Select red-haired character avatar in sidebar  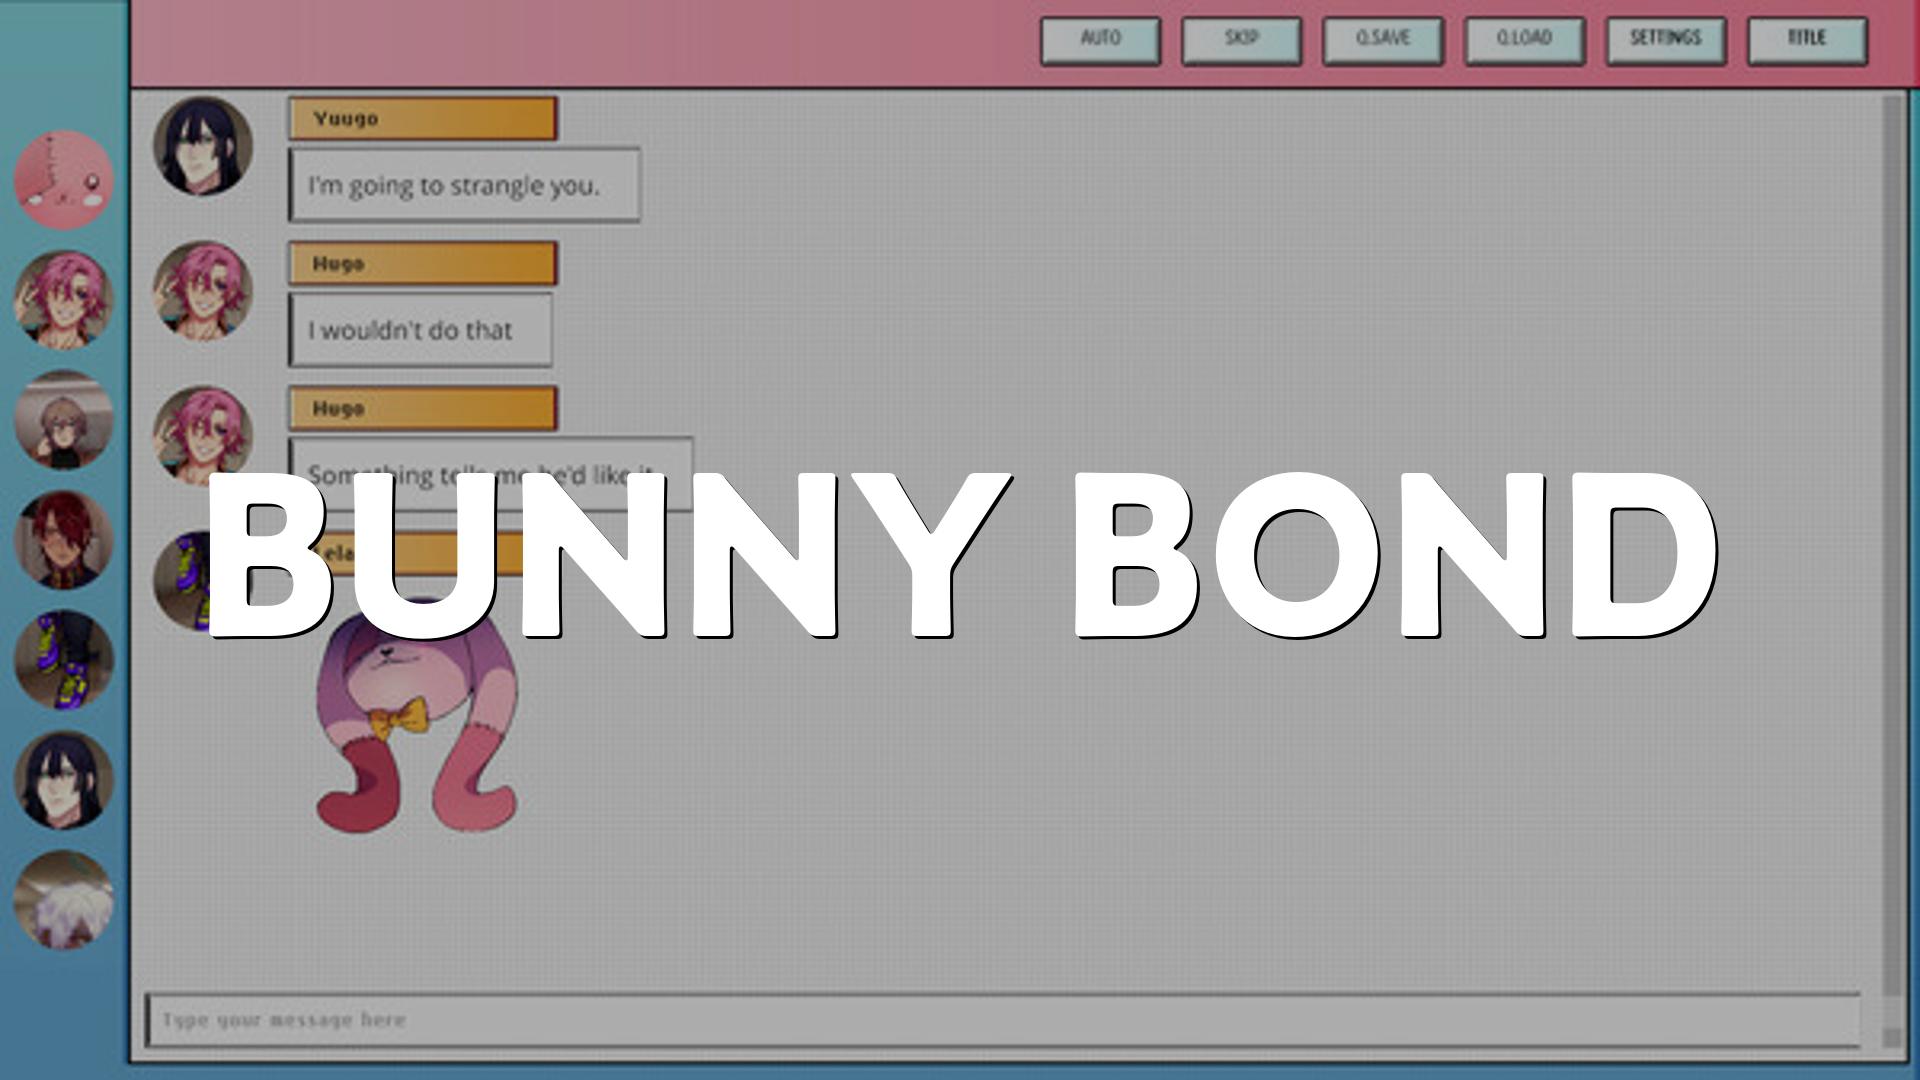point(64,540)
